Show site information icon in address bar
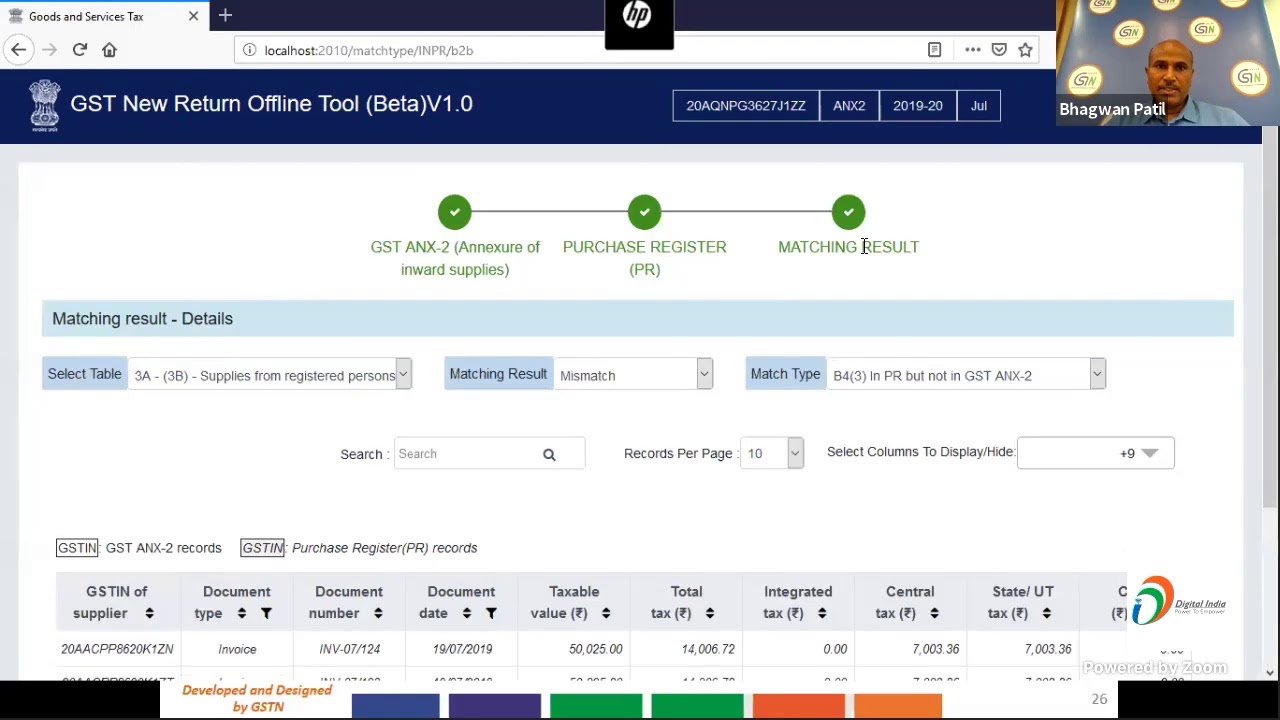The height and width of the screenshot is (720, 1280). pos(249,50)
